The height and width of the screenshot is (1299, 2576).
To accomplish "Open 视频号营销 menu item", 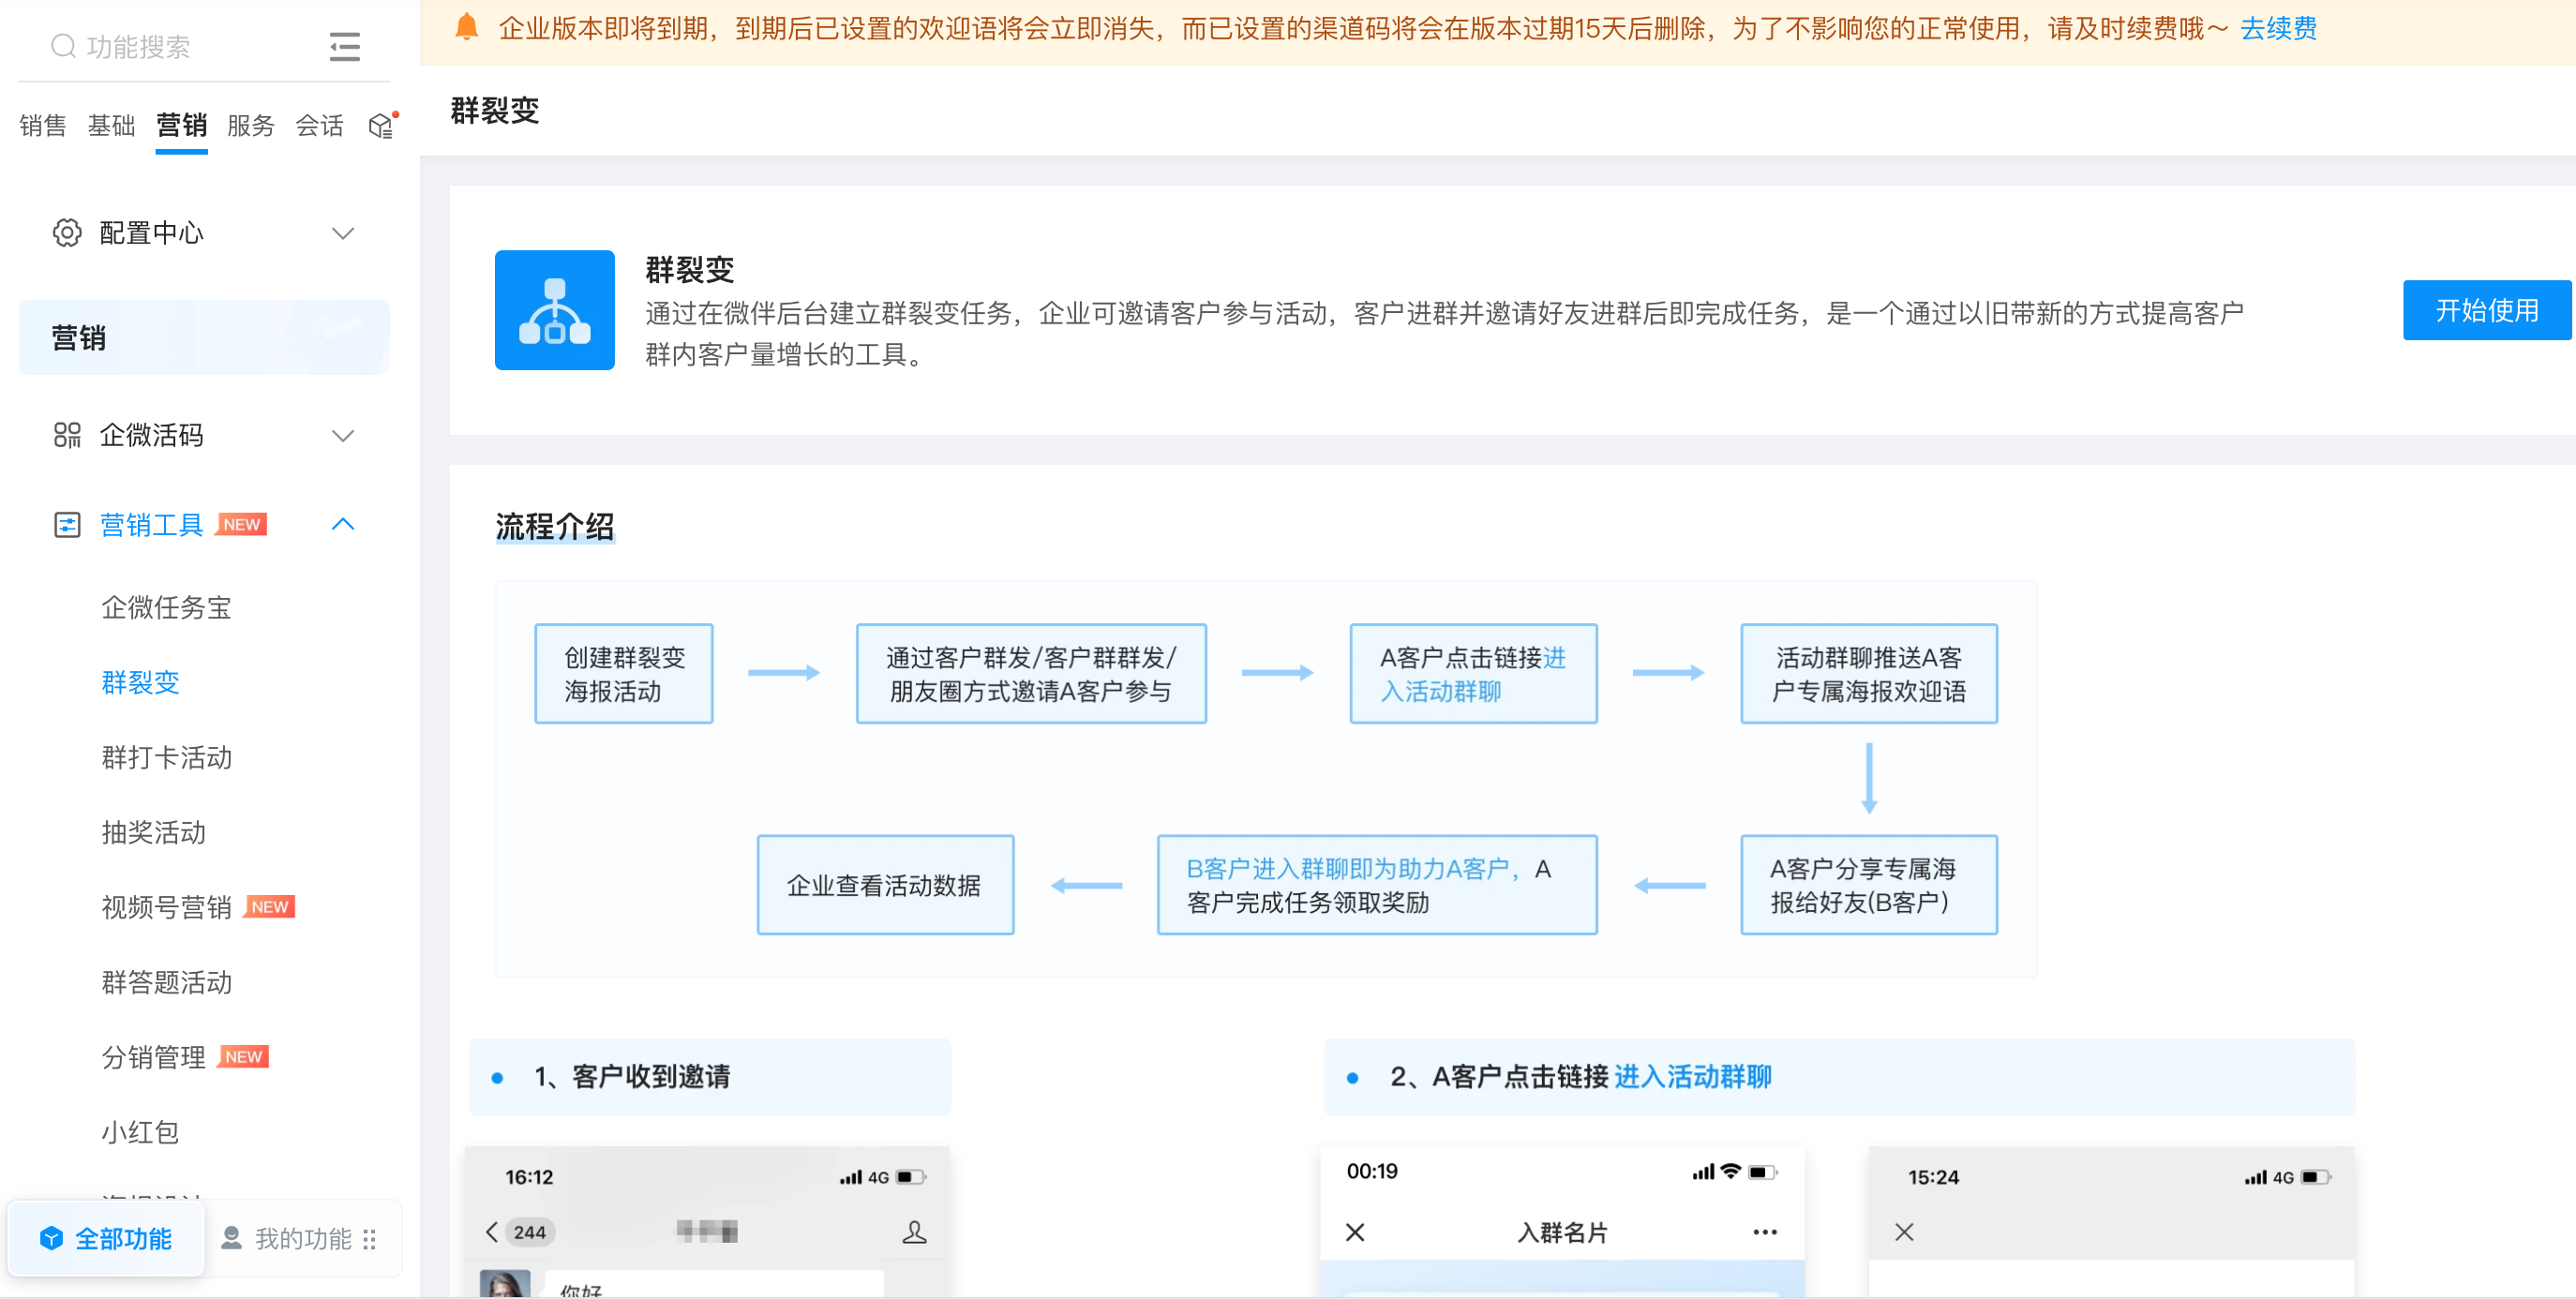I will (166, 907).
